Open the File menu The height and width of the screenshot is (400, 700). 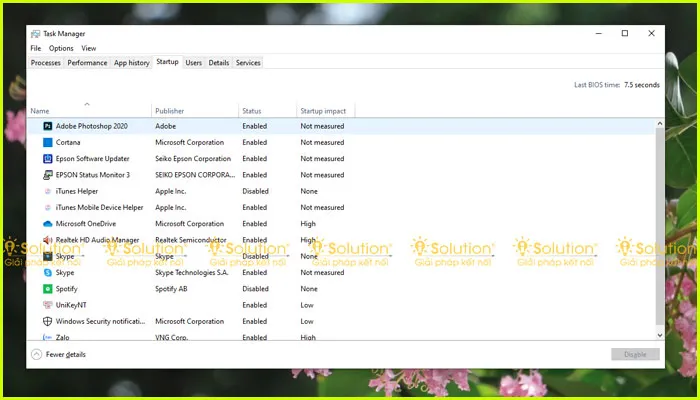(36, 48)
